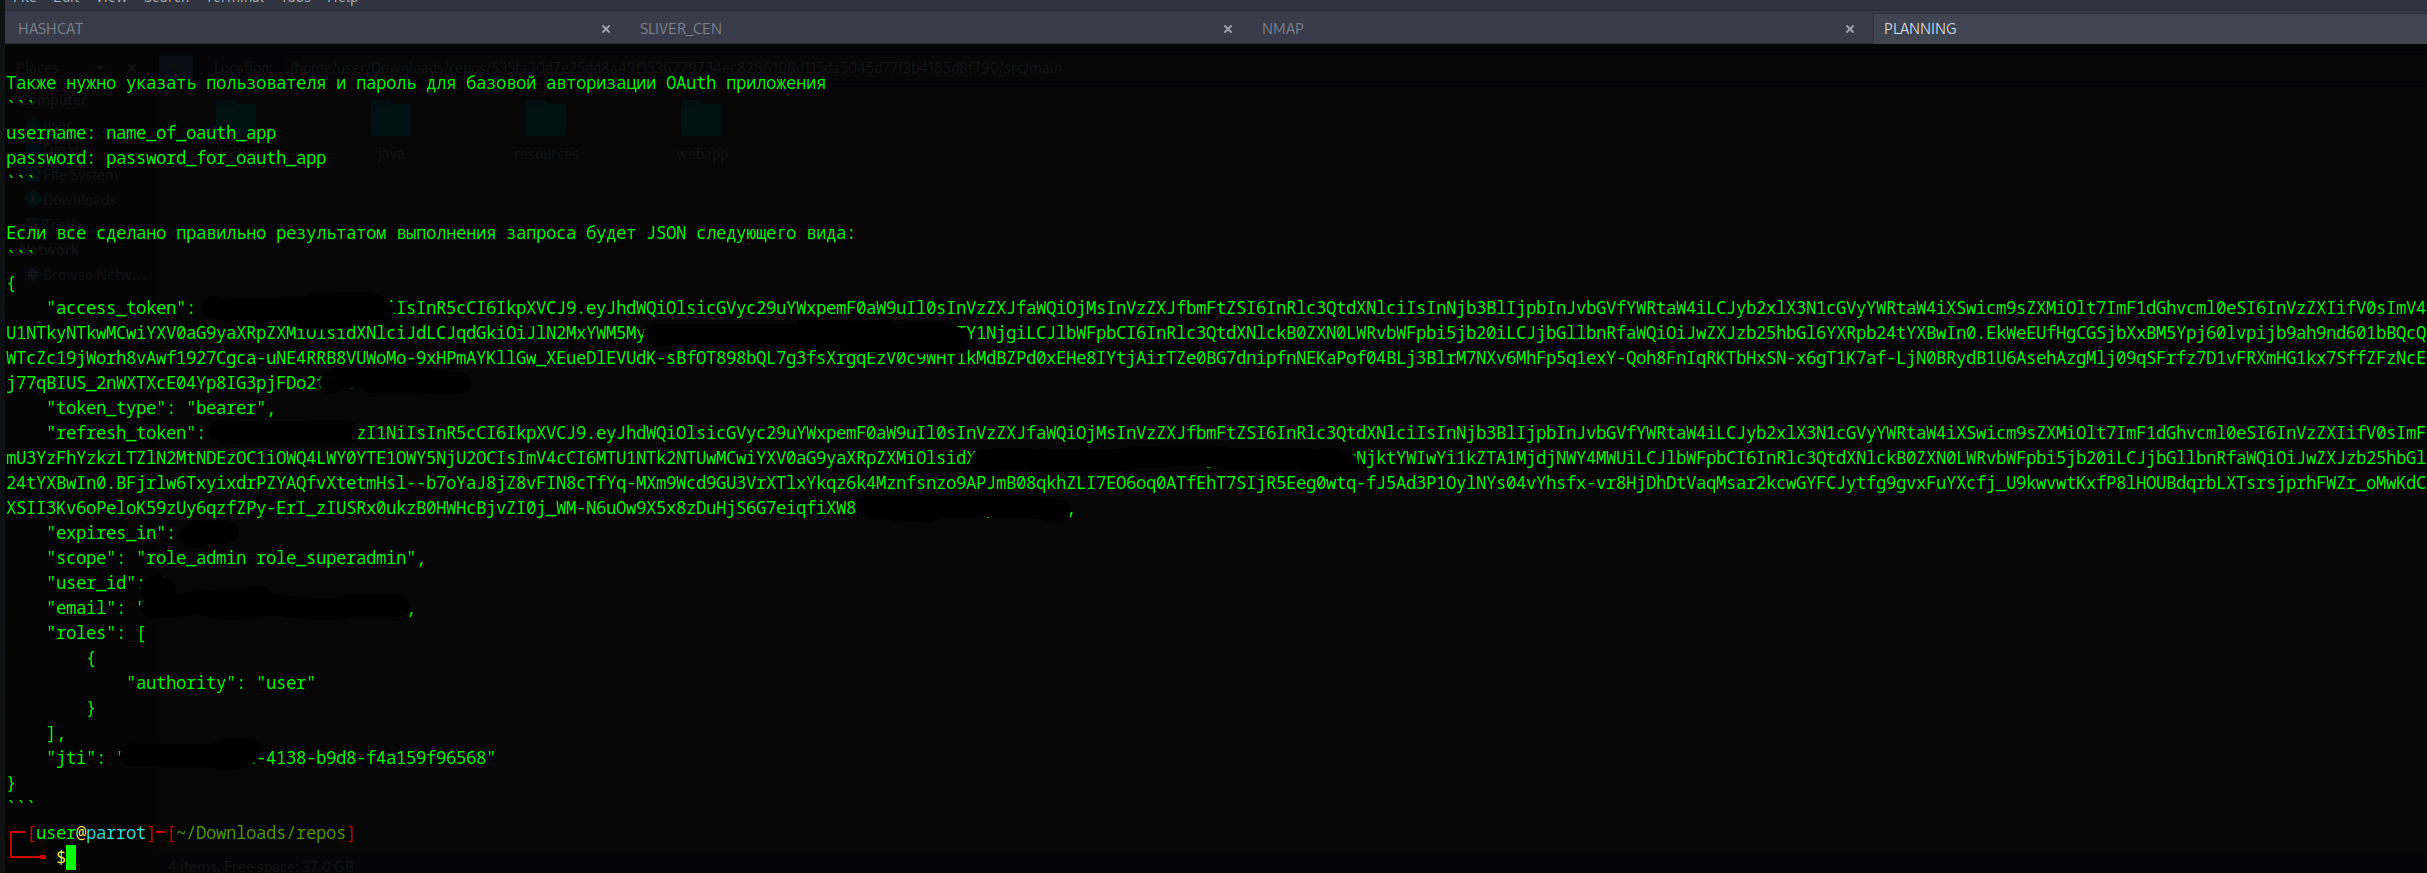
Task: Open the NMAP terminal tab
Action: [1282, 29]
